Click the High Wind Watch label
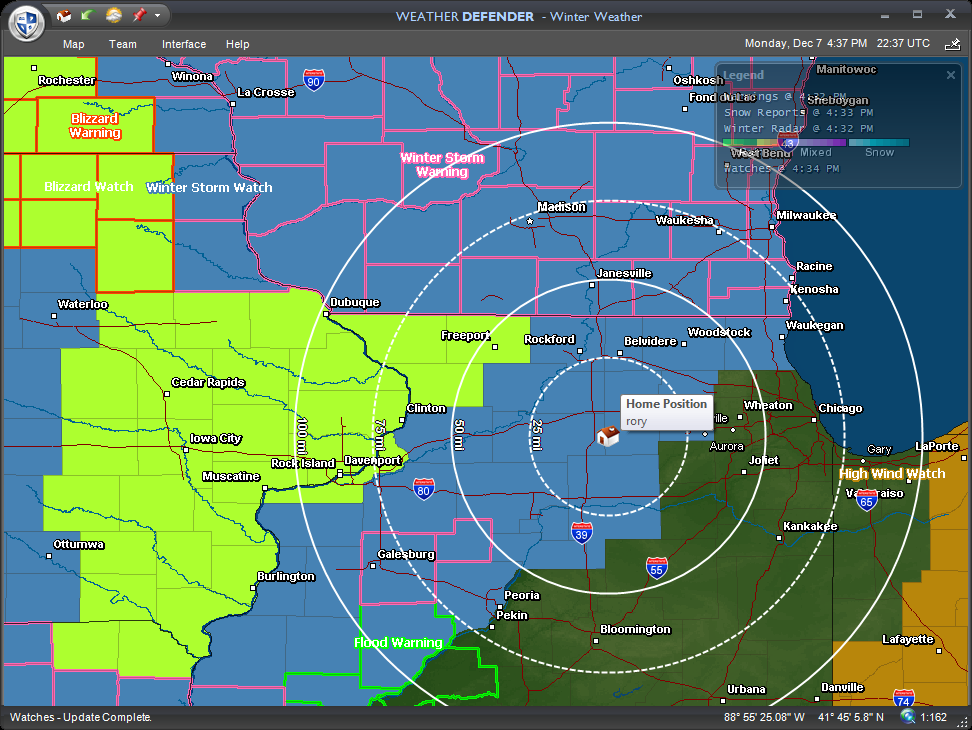Viewport: 972px width, 730px height. click(x=892, y=473)
